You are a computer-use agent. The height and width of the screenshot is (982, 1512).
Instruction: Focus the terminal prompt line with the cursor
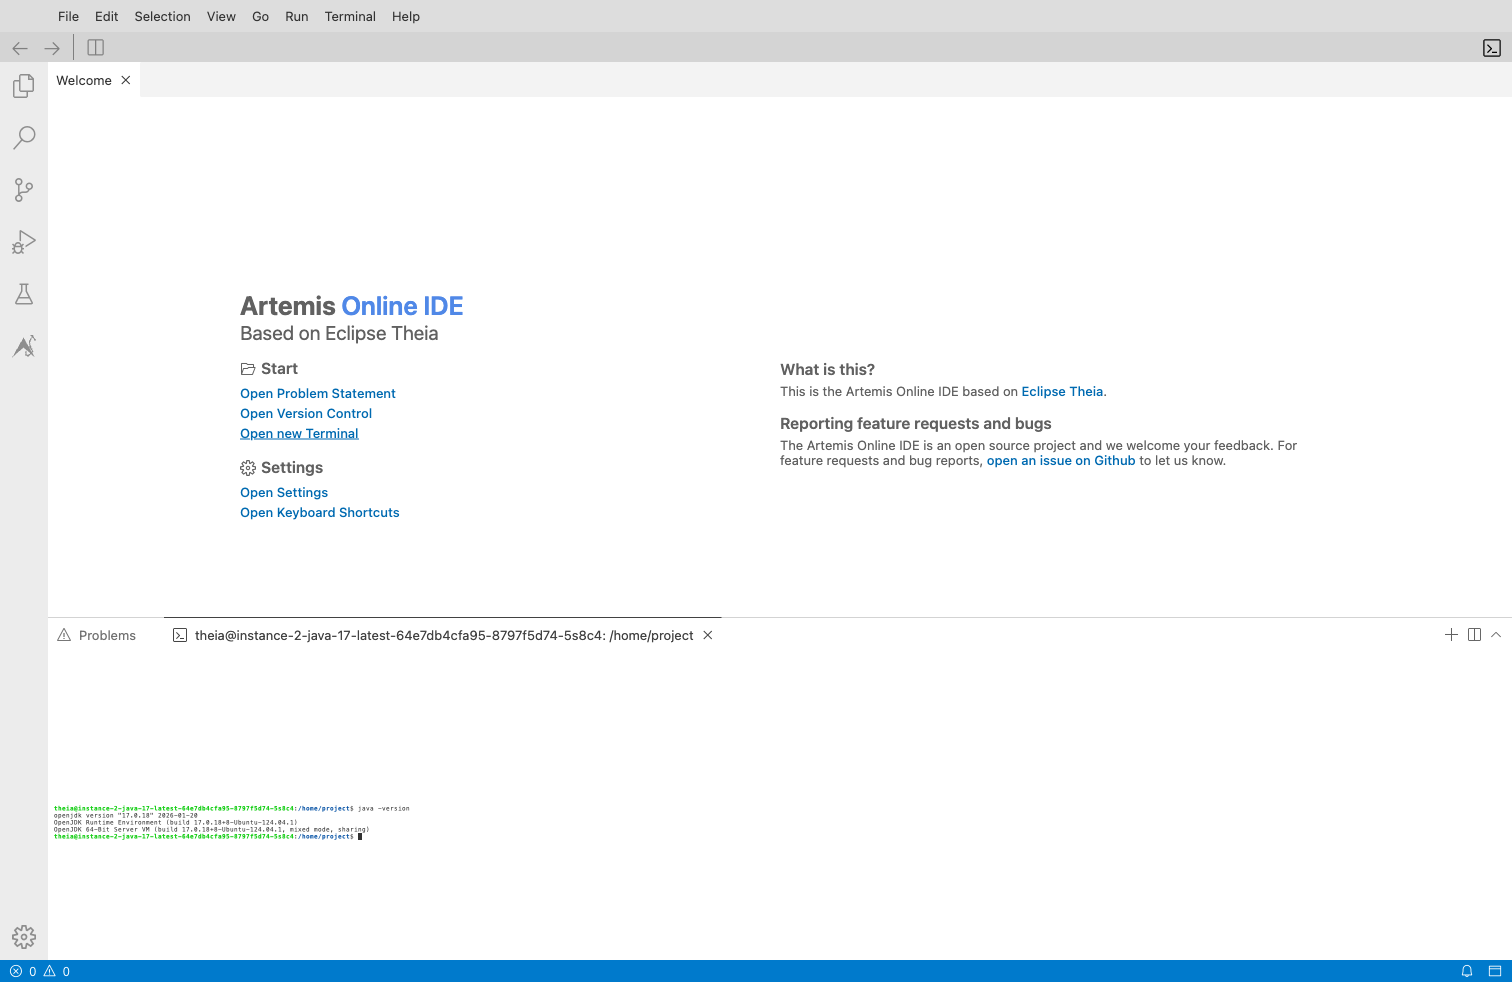208,836
